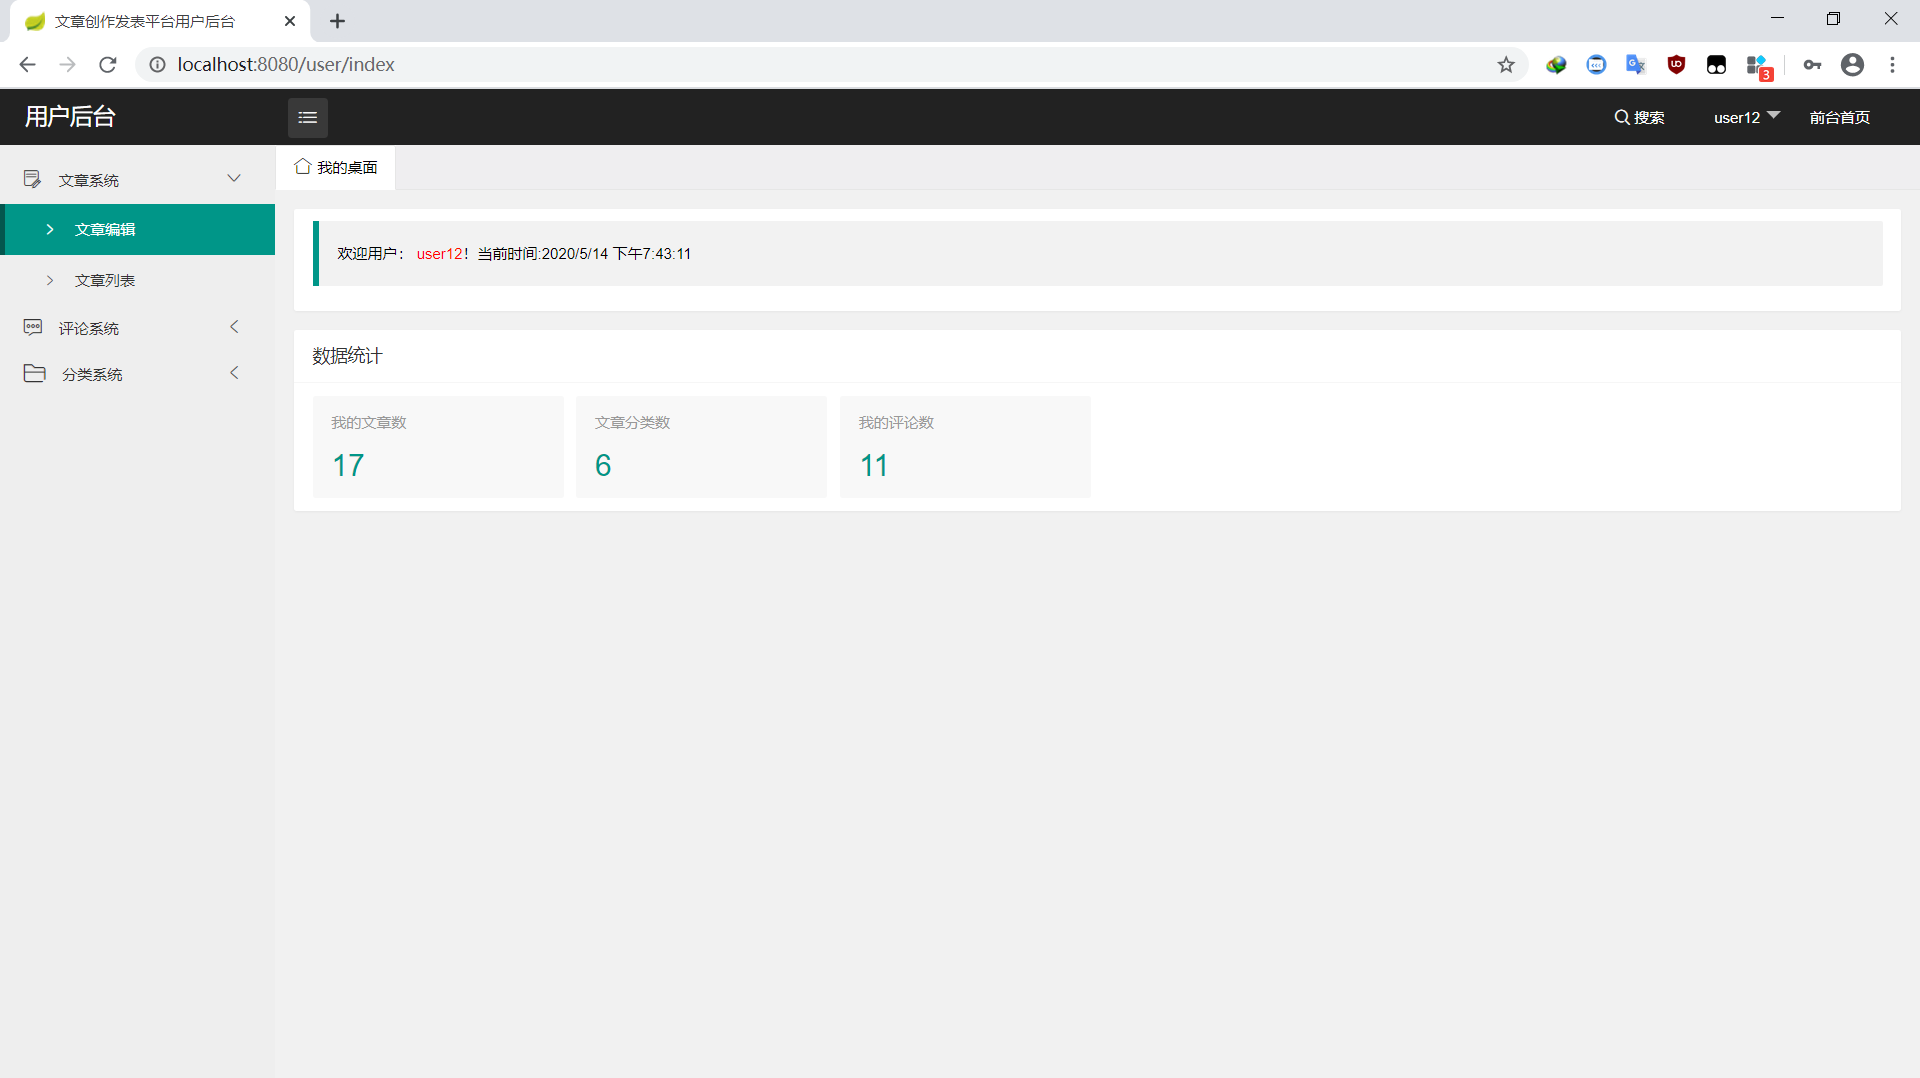Toggle the sidebar collapse hamburger button
The height and width of the screenshot is (1078, 1920).
[307, 117]
